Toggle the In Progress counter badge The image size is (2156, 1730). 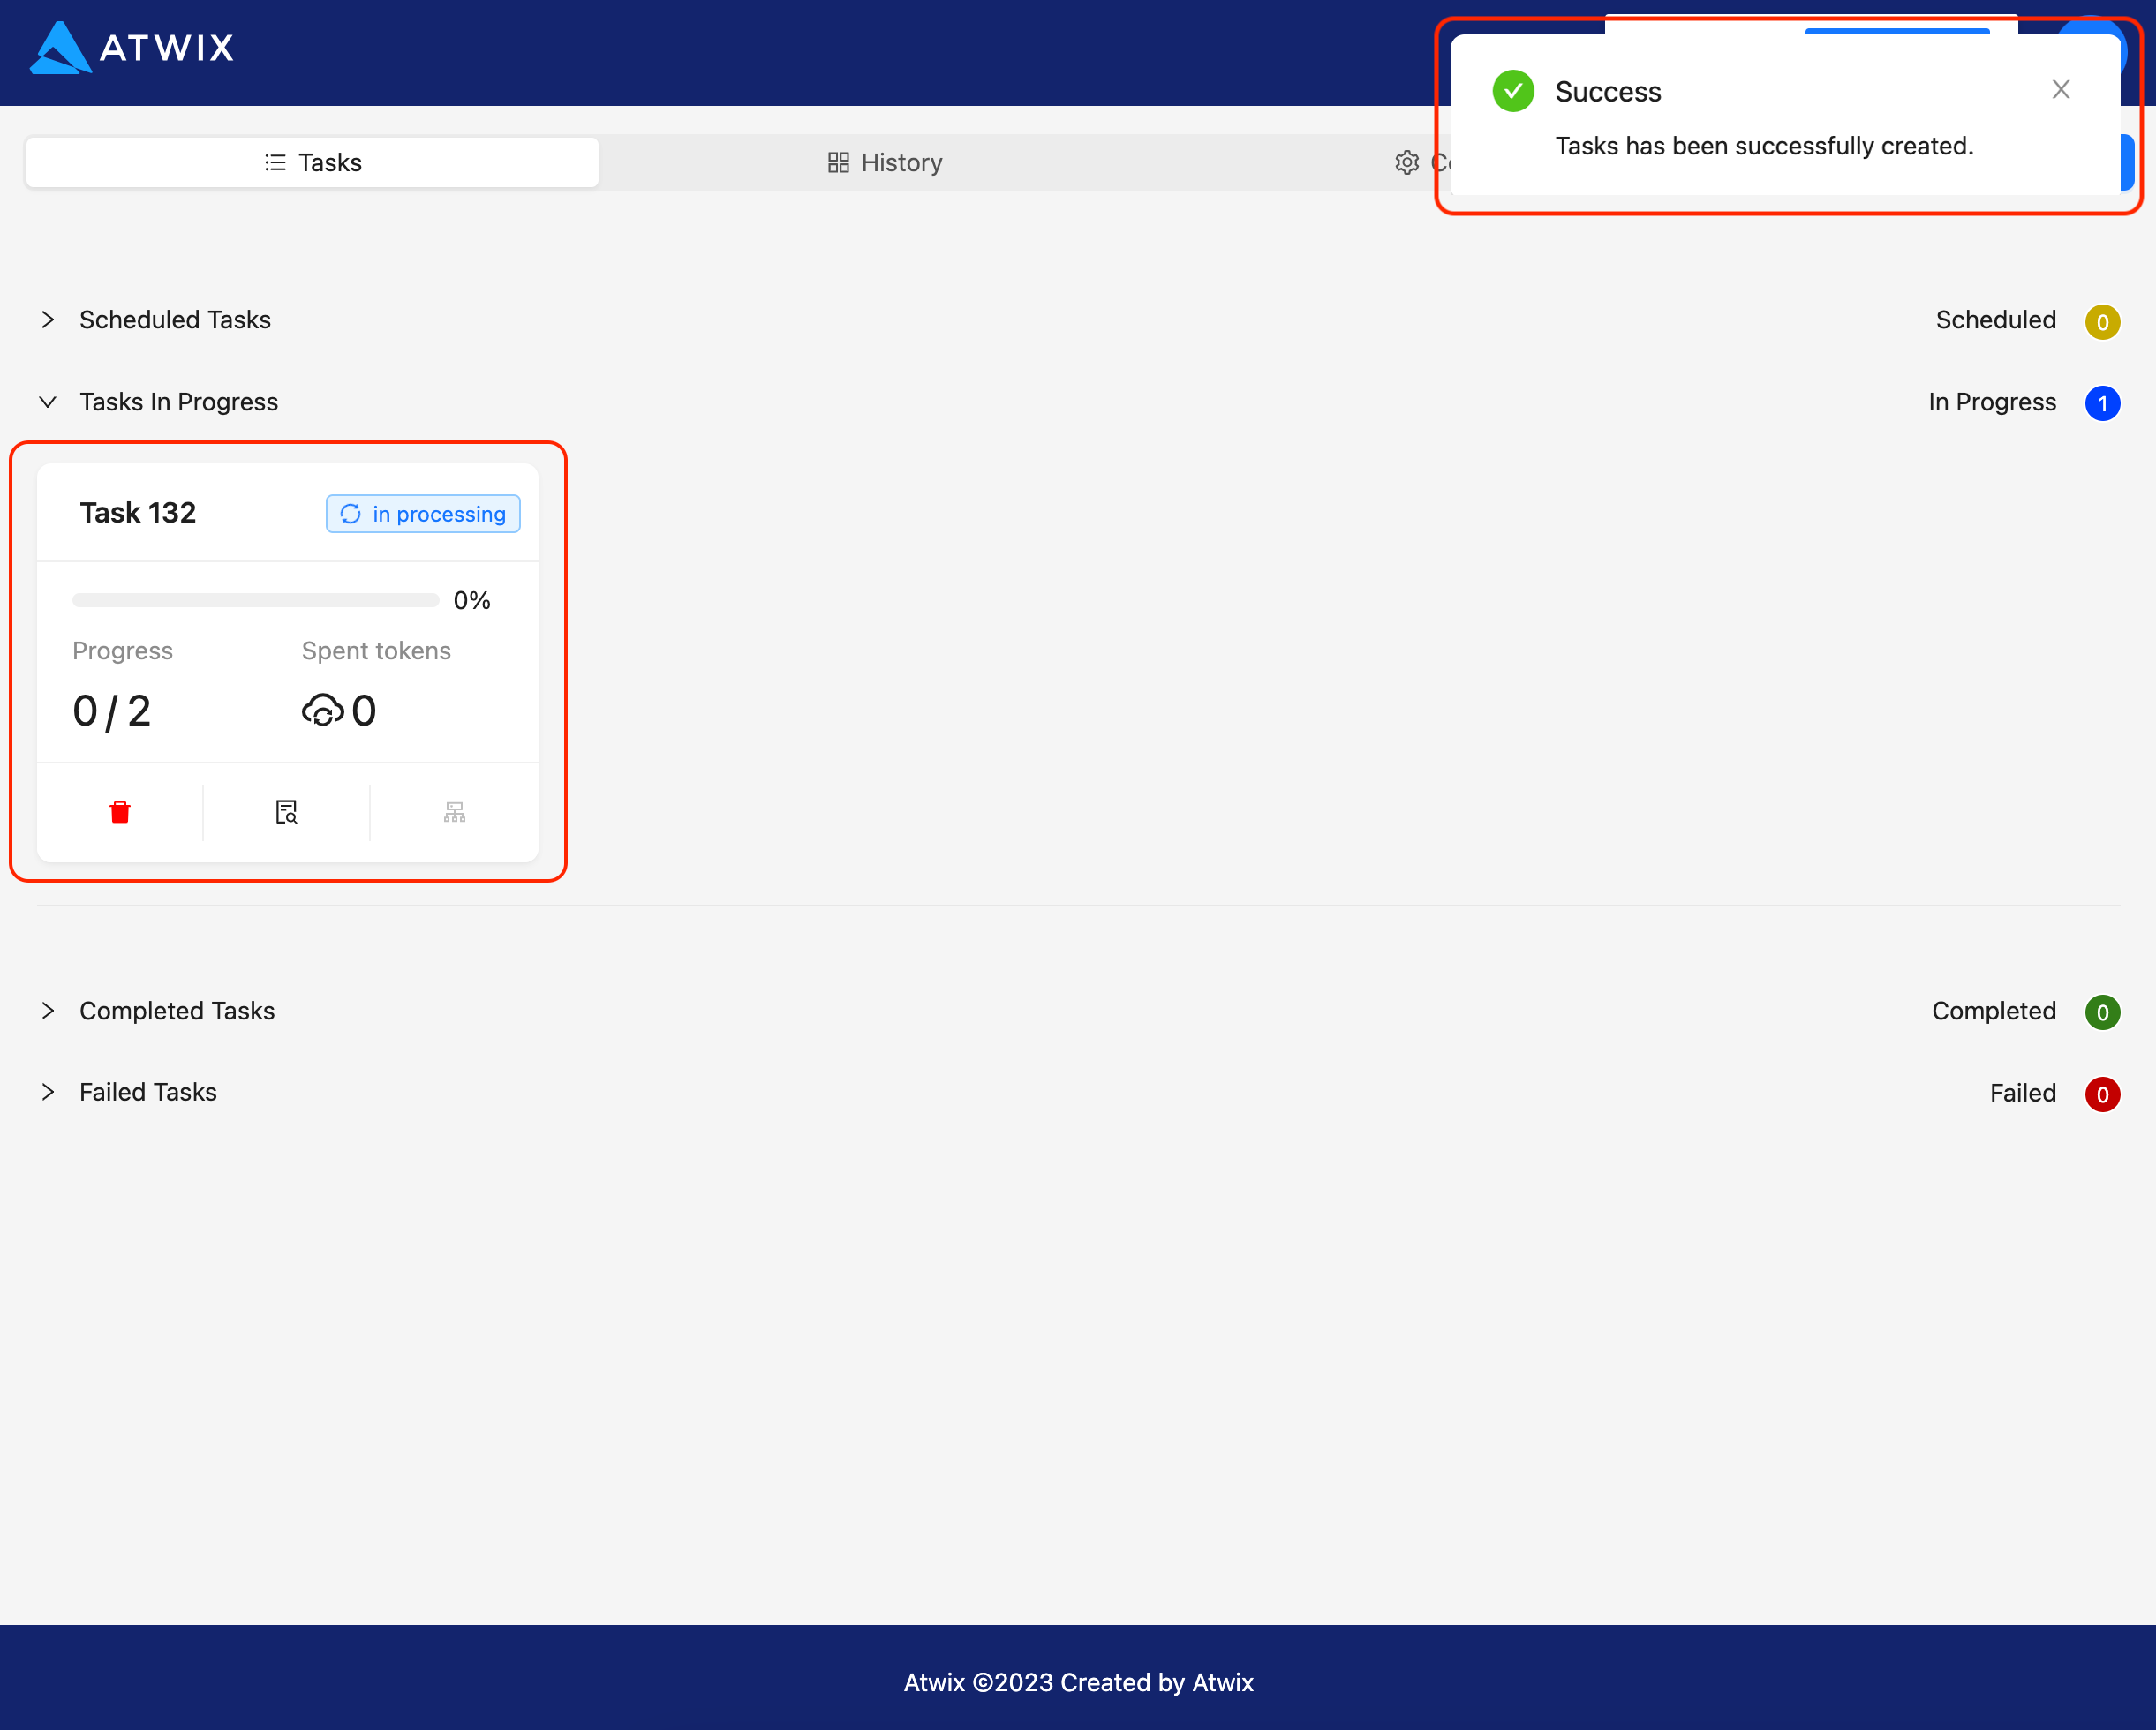coord(2103,403)
